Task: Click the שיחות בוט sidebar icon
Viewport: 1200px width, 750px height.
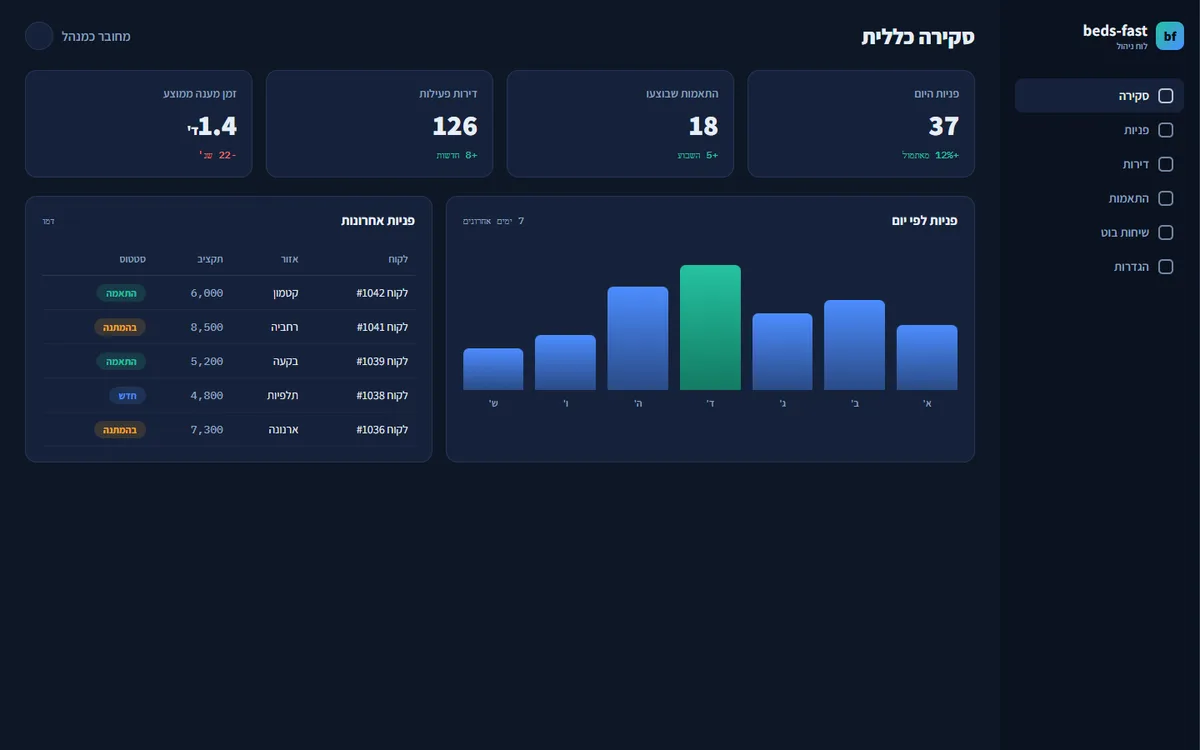Action: point(1165,232)
